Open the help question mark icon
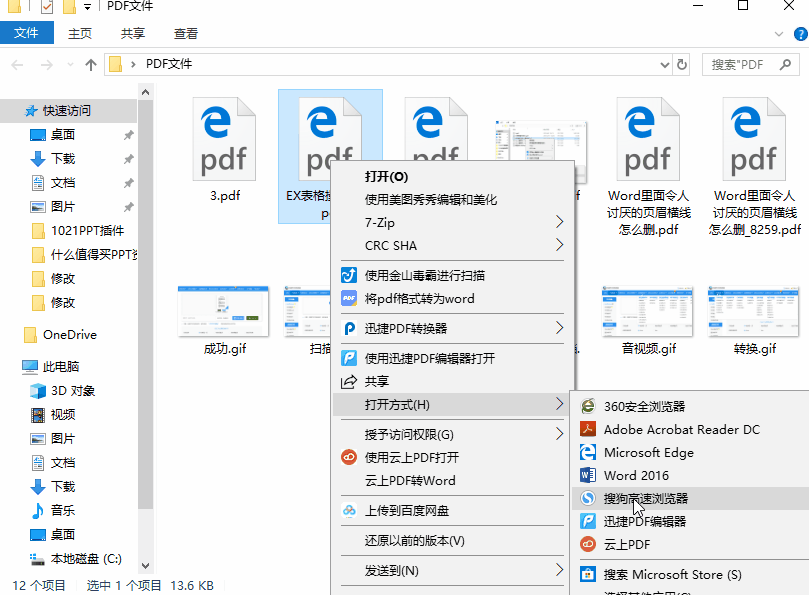809x595 pixels. pyautogui.click(x=801, y=34)
